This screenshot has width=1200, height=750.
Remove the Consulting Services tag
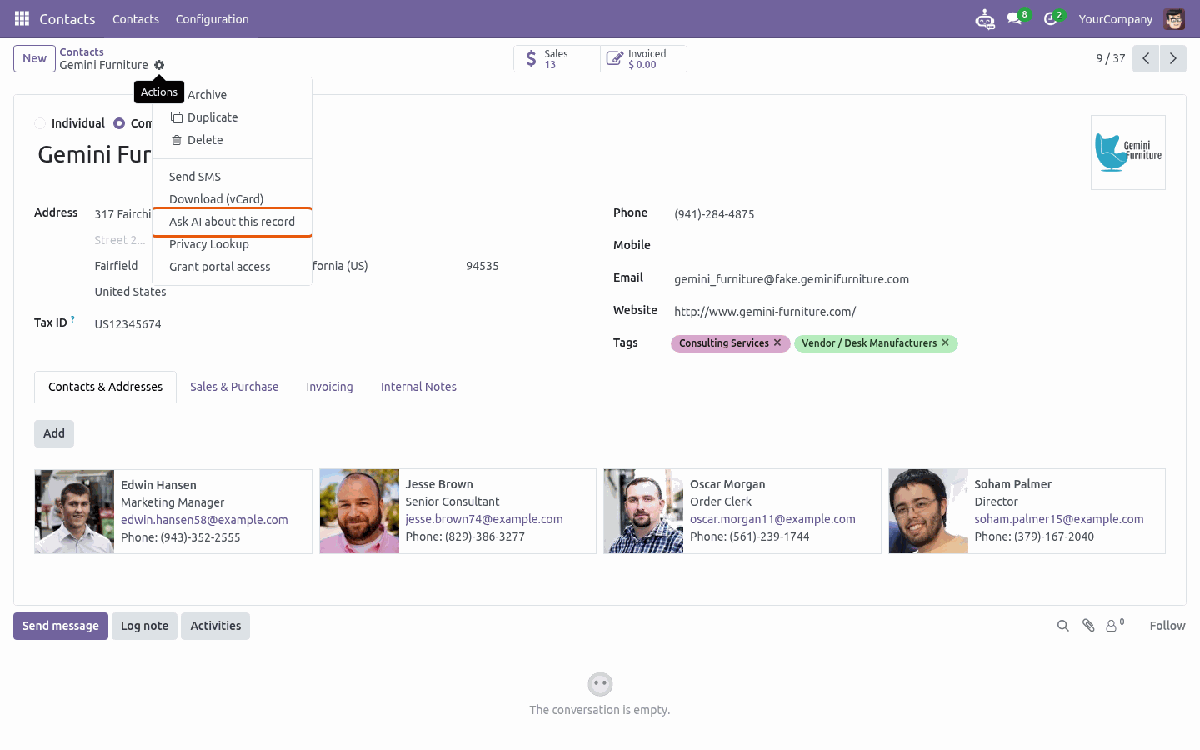(778, 343)
